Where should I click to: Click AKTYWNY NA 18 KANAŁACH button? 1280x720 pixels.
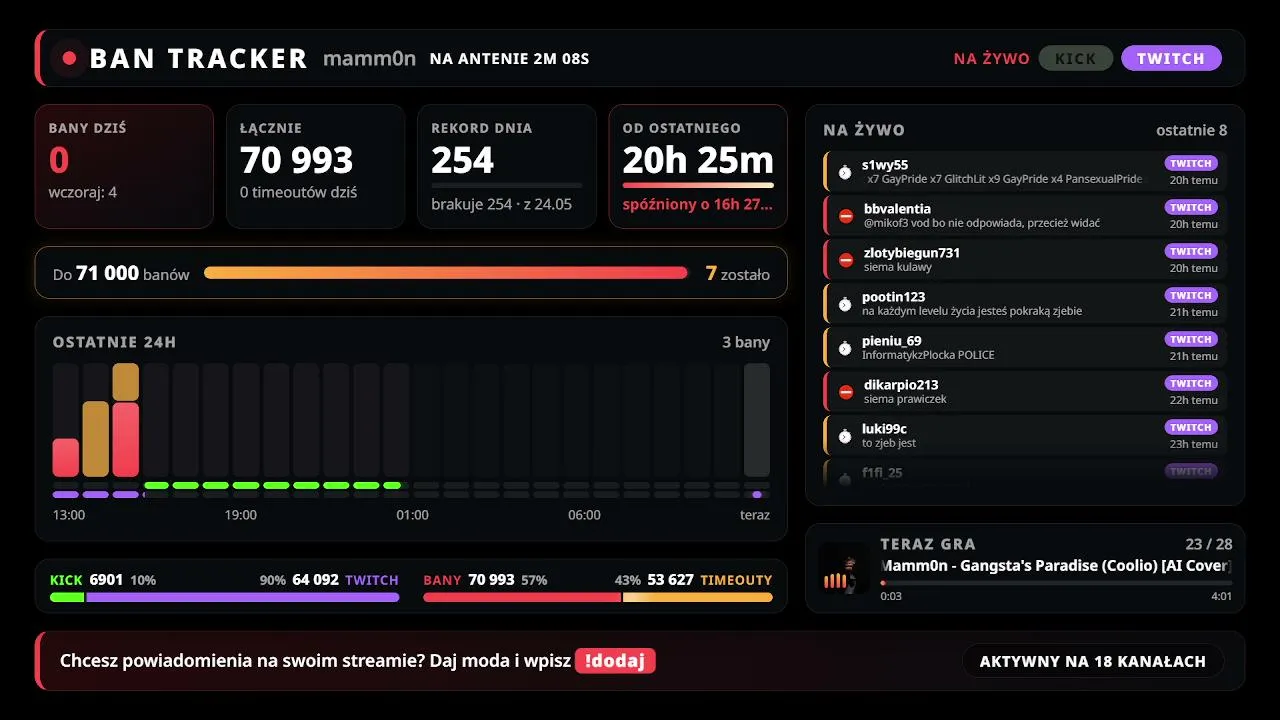coord(1093,661)
